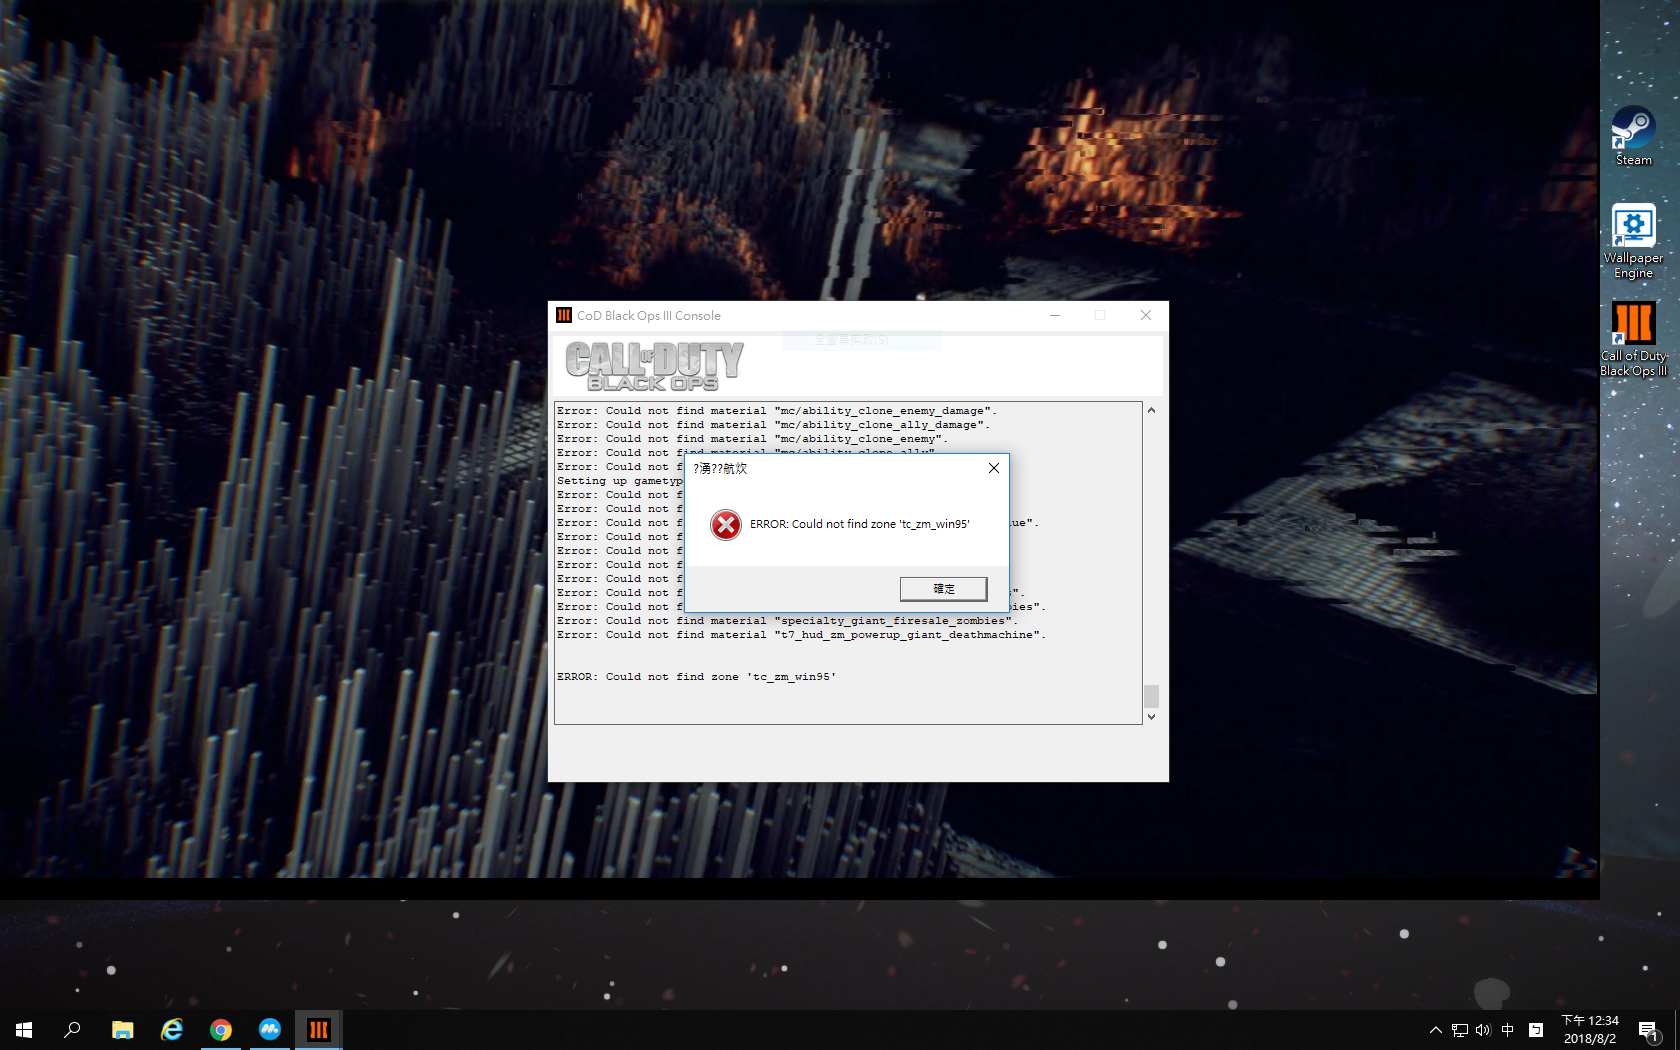Open the clock showing 下午 12:34
The image size is (1680, 1050).
[x=1590, y=1029]
